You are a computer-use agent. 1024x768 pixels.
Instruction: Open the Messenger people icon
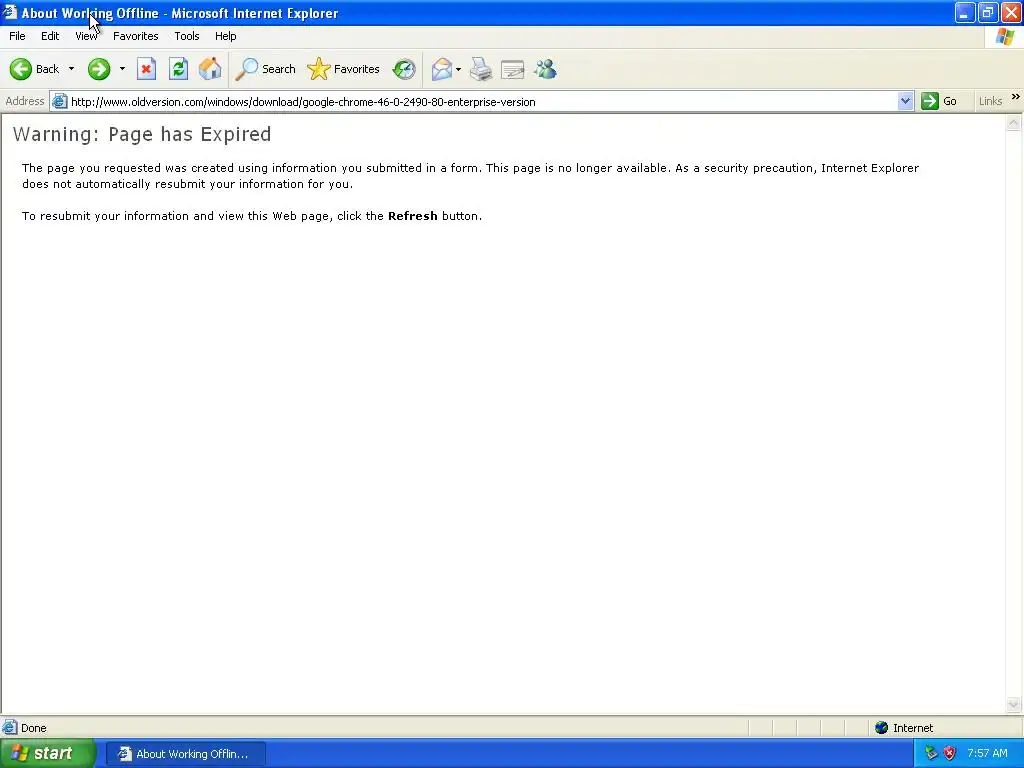(x=545, y=69)
